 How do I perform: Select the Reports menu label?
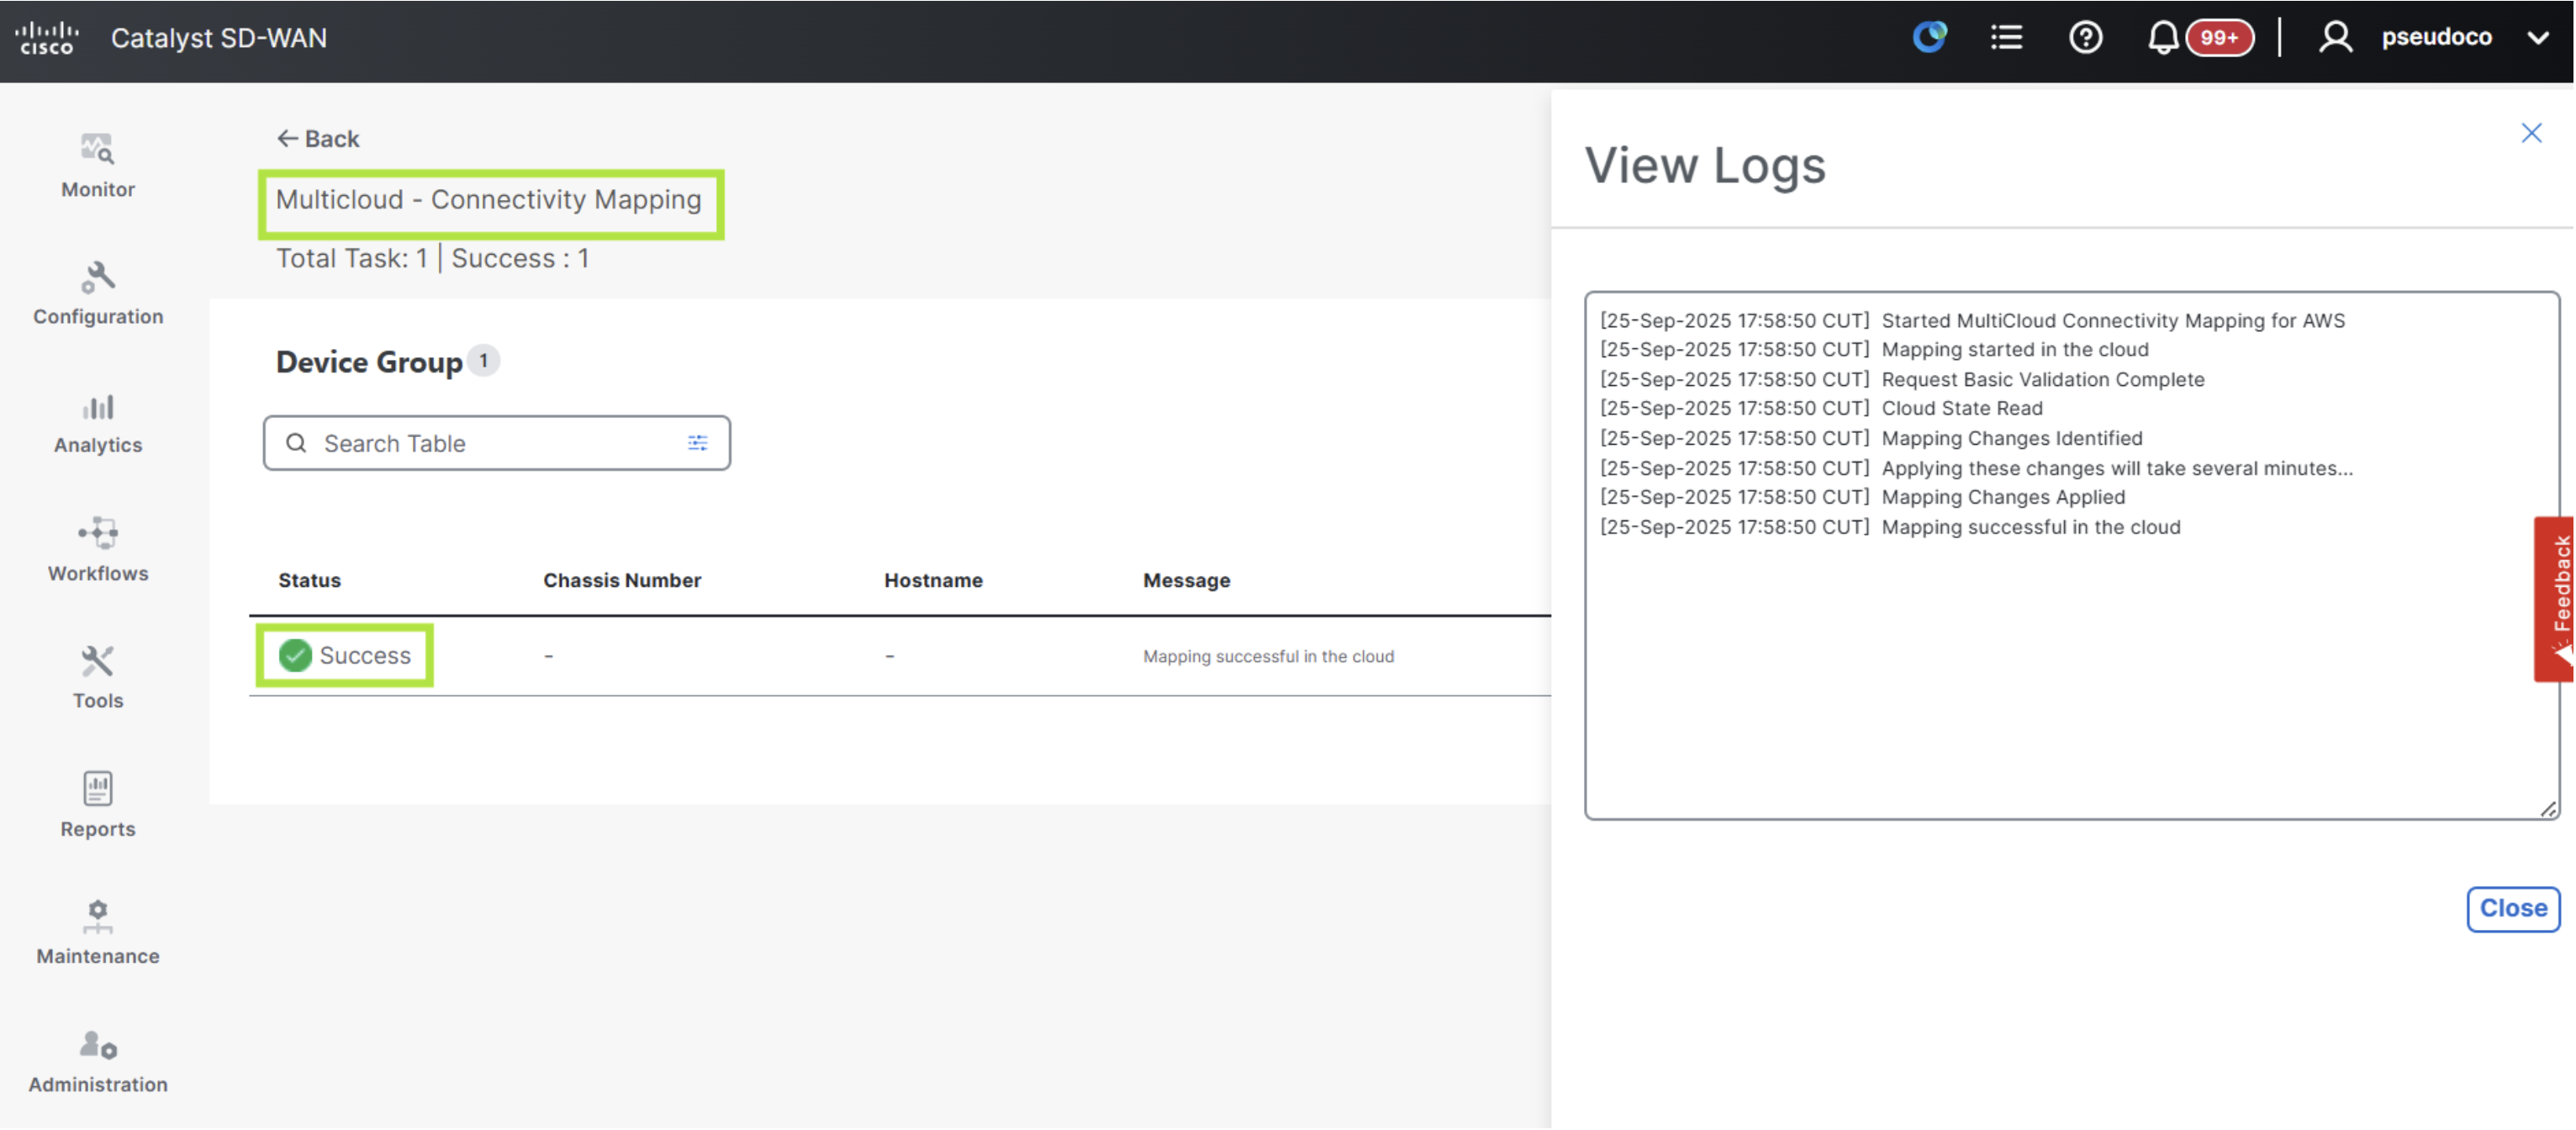tap(97, 829)
